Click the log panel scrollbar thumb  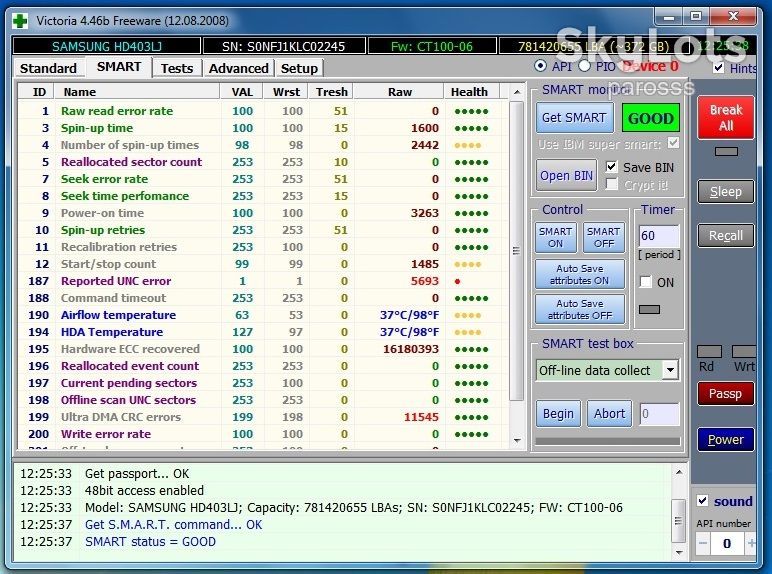679,521
